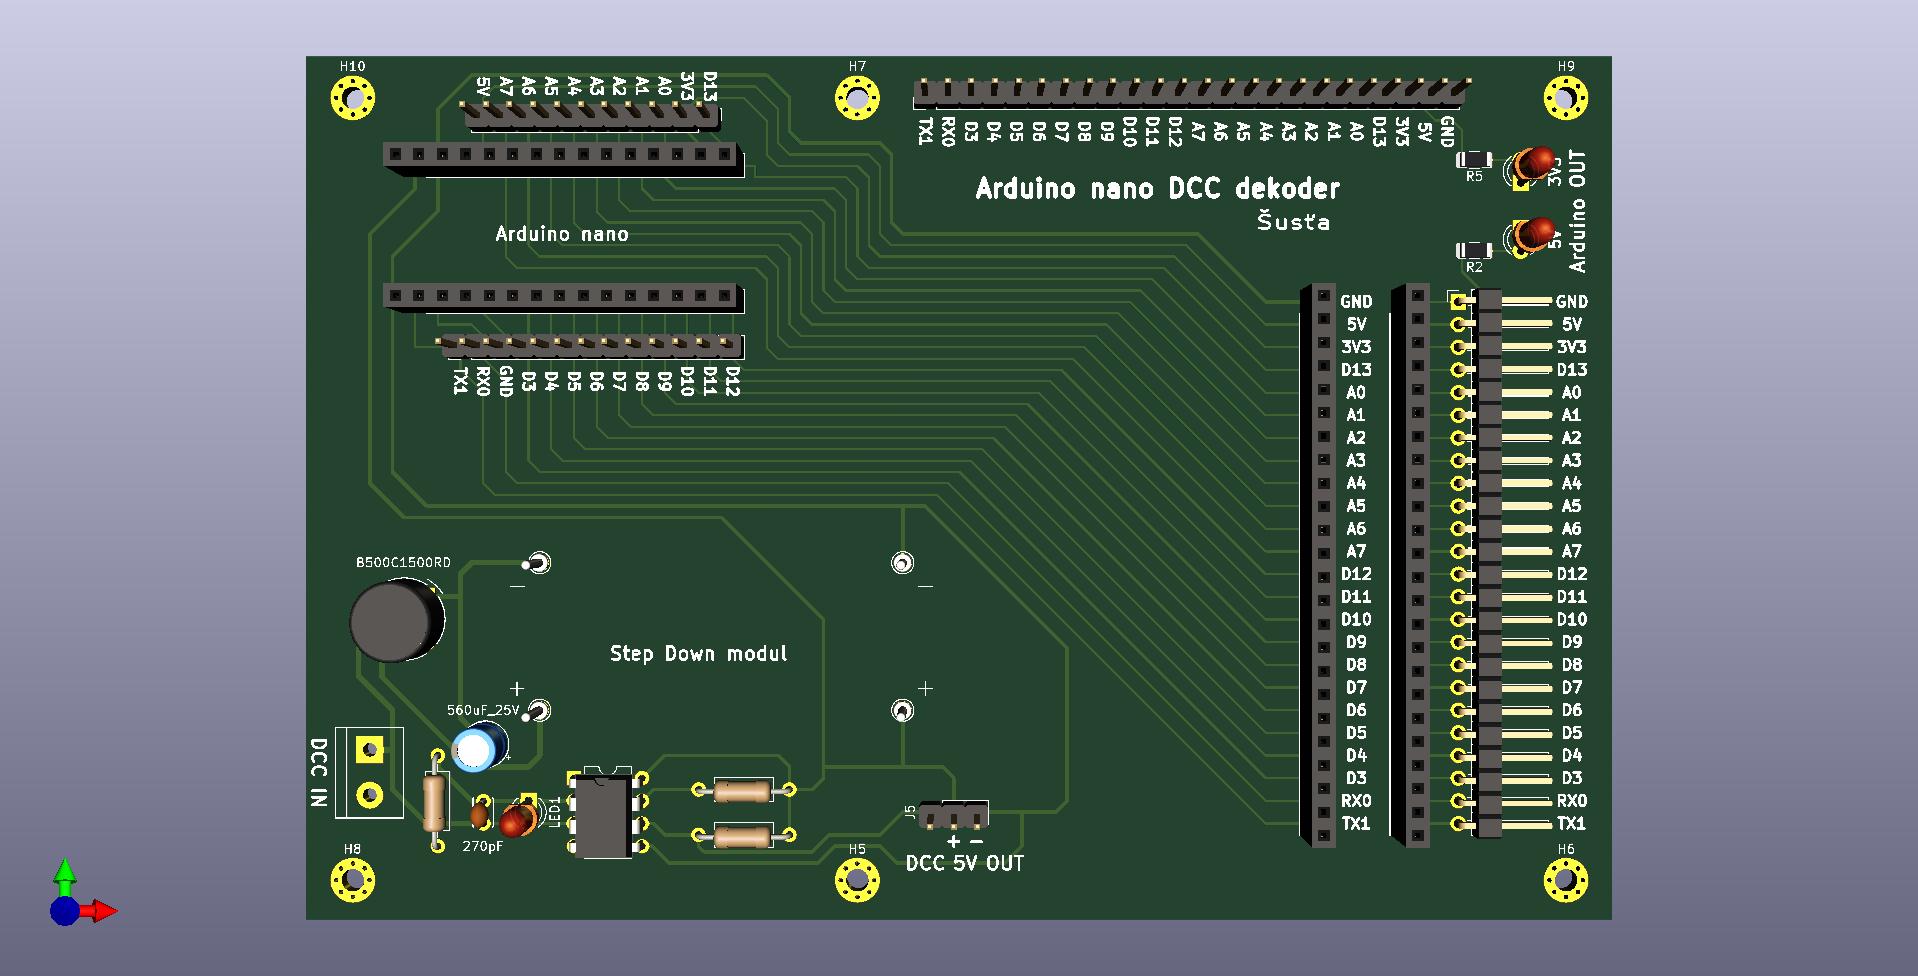Viewport: 1918px width, 976px height.
Task: Click the green Y-axis arrow of the orientation gizmo
Action: point(65,876)
